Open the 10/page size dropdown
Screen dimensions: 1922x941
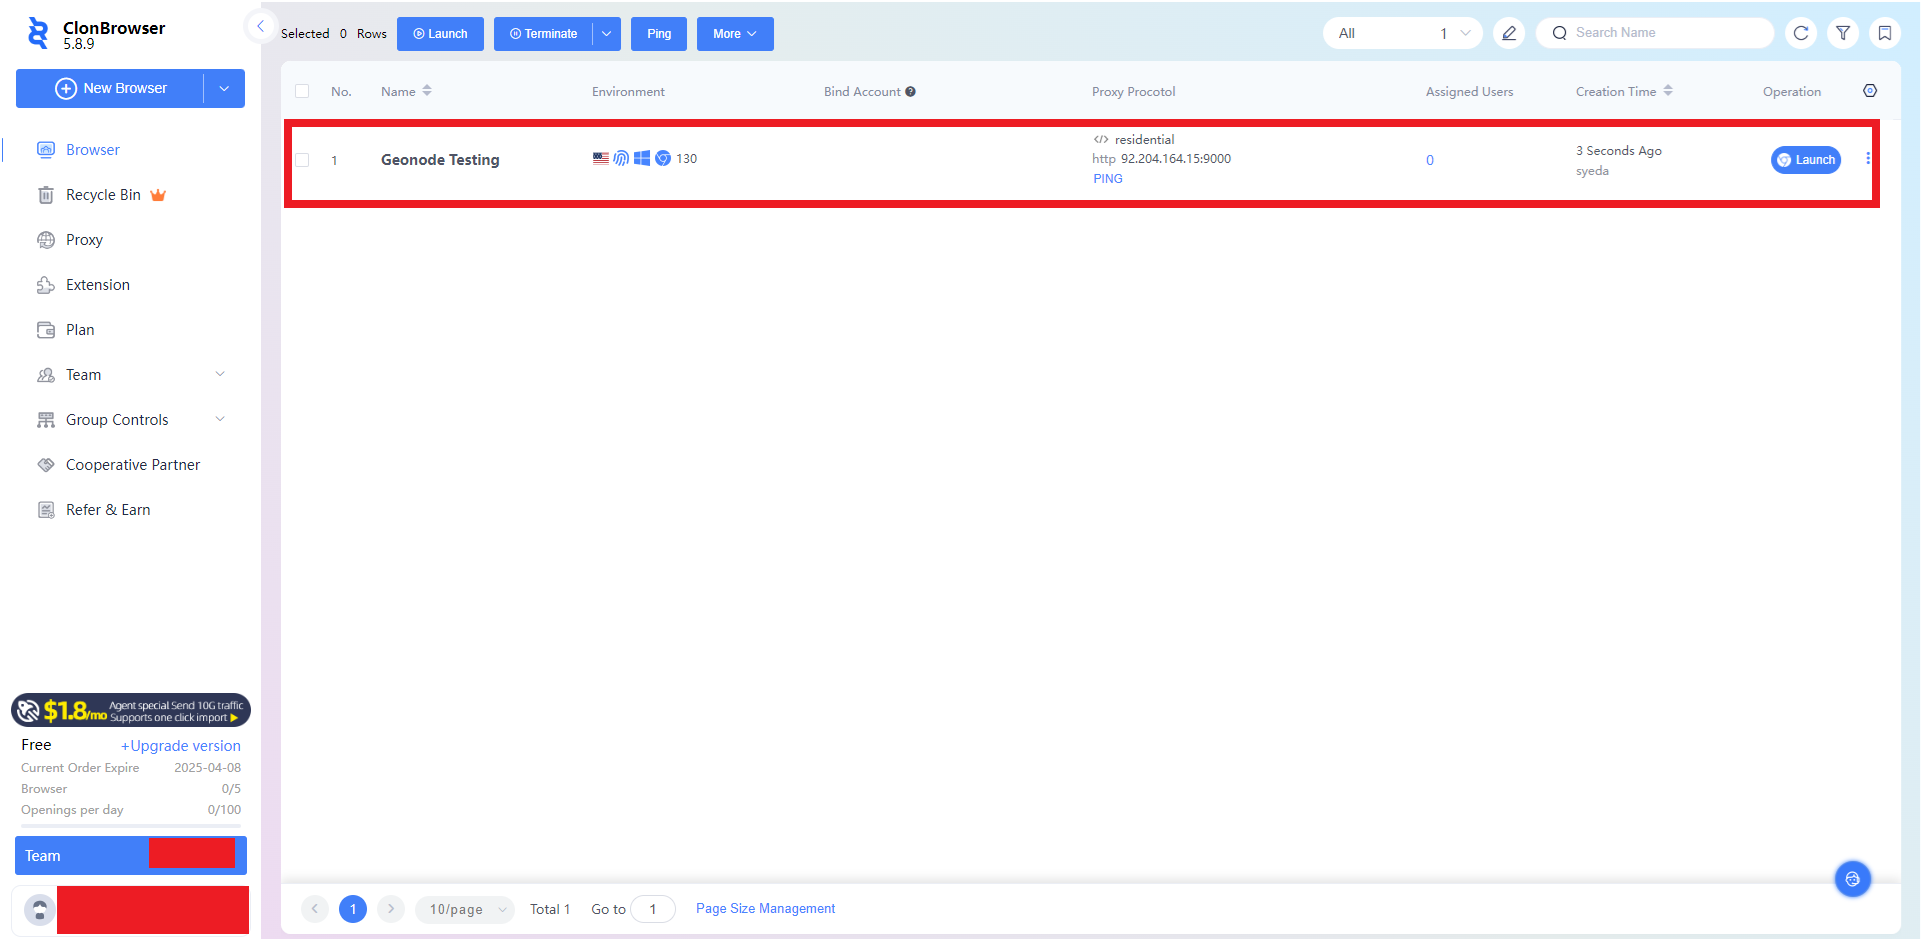(466, 909)
